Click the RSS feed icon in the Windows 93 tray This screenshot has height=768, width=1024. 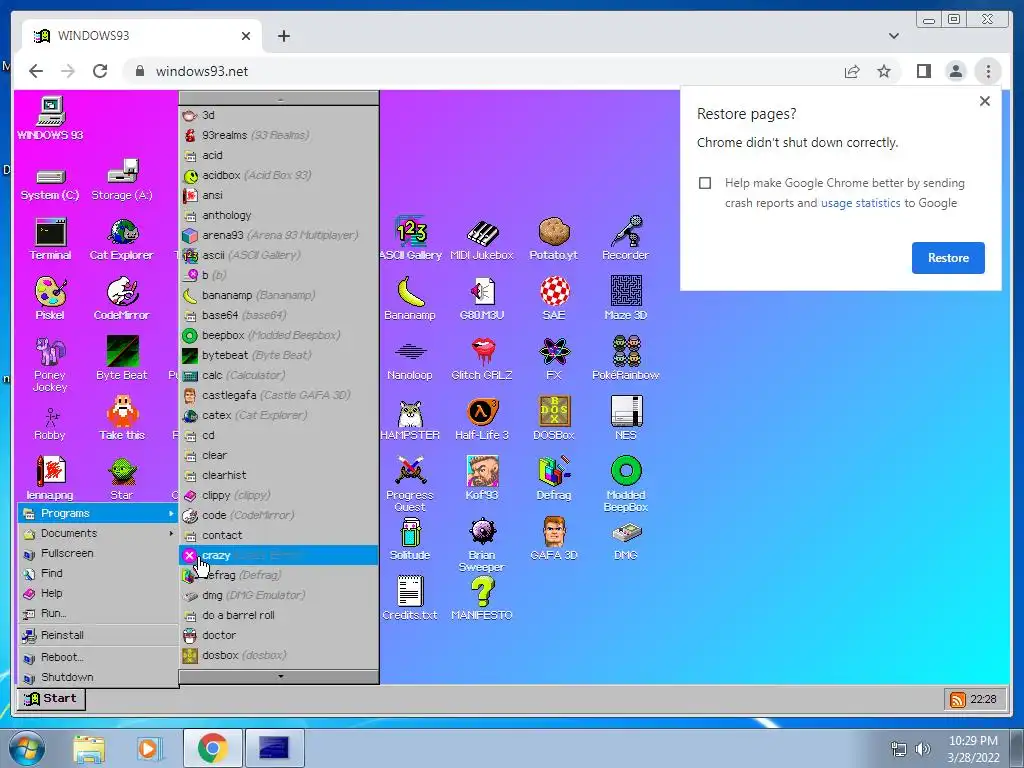(x=957, y=700)
